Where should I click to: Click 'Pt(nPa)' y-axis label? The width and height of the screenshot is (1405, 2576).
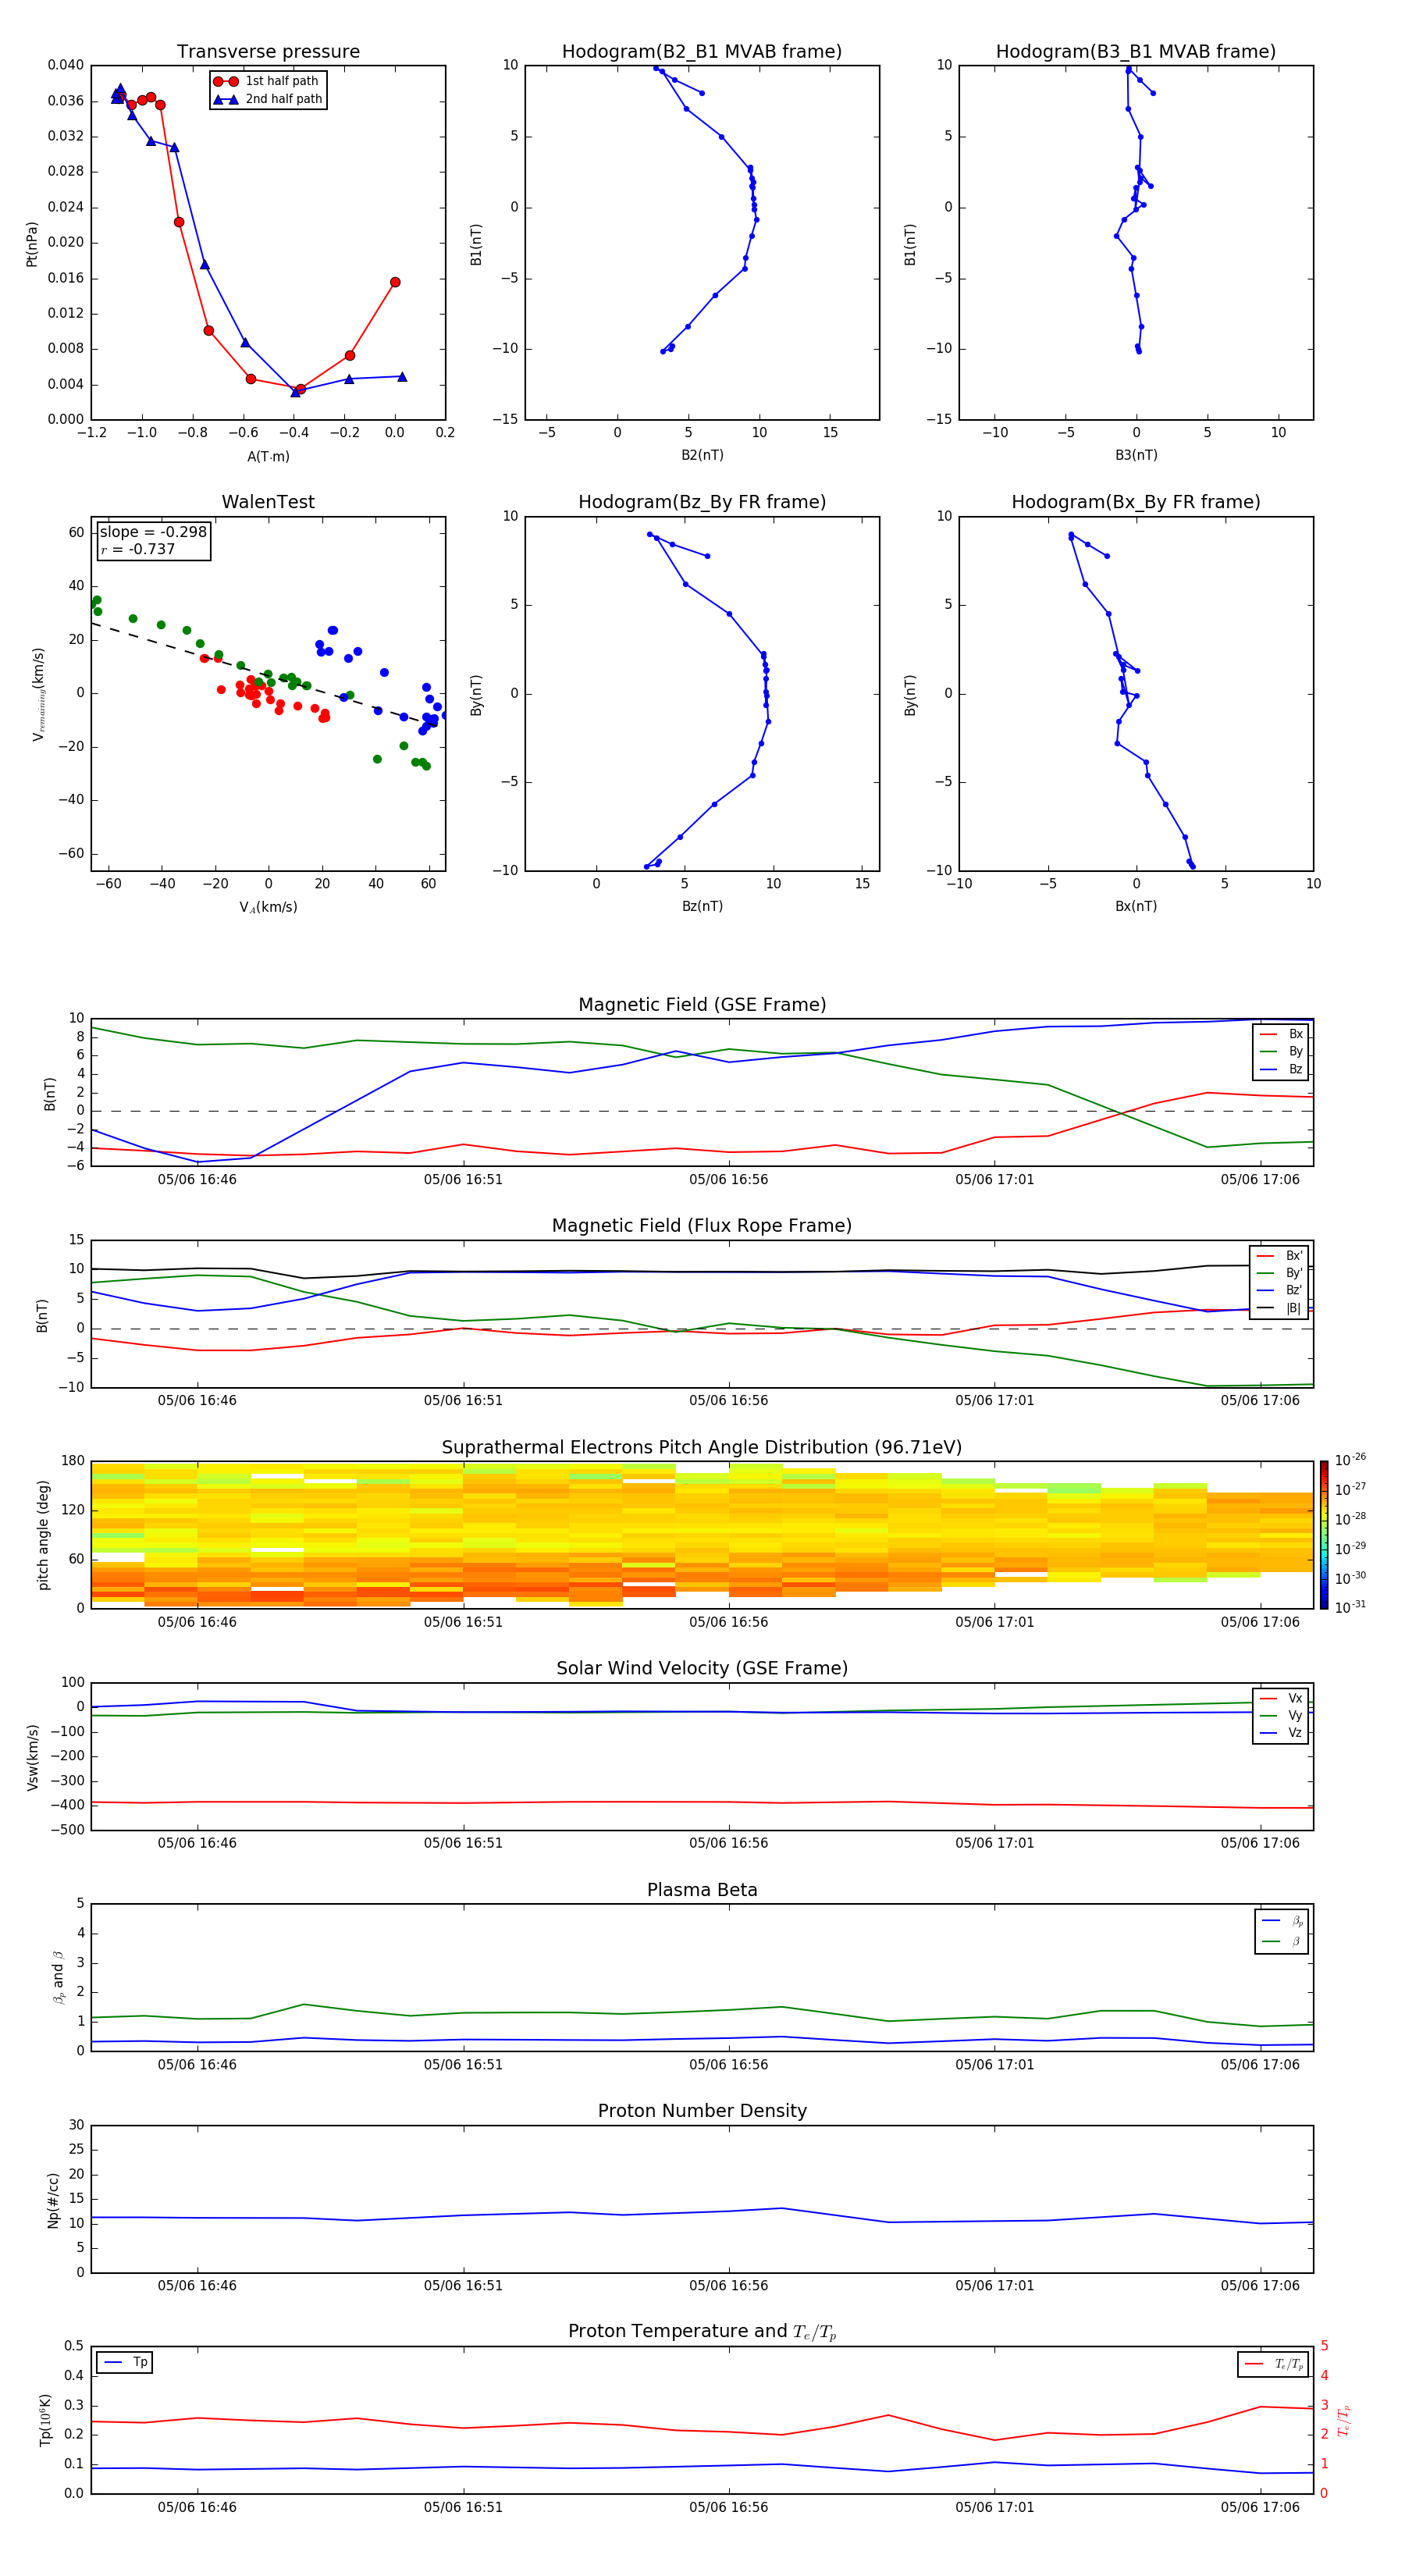point(32,243)
